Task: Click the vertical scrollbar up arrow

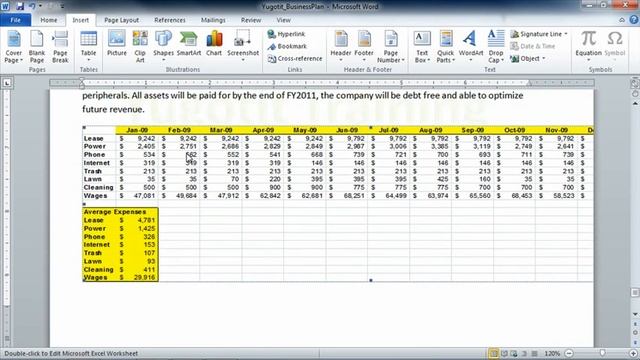Action: 635,103
